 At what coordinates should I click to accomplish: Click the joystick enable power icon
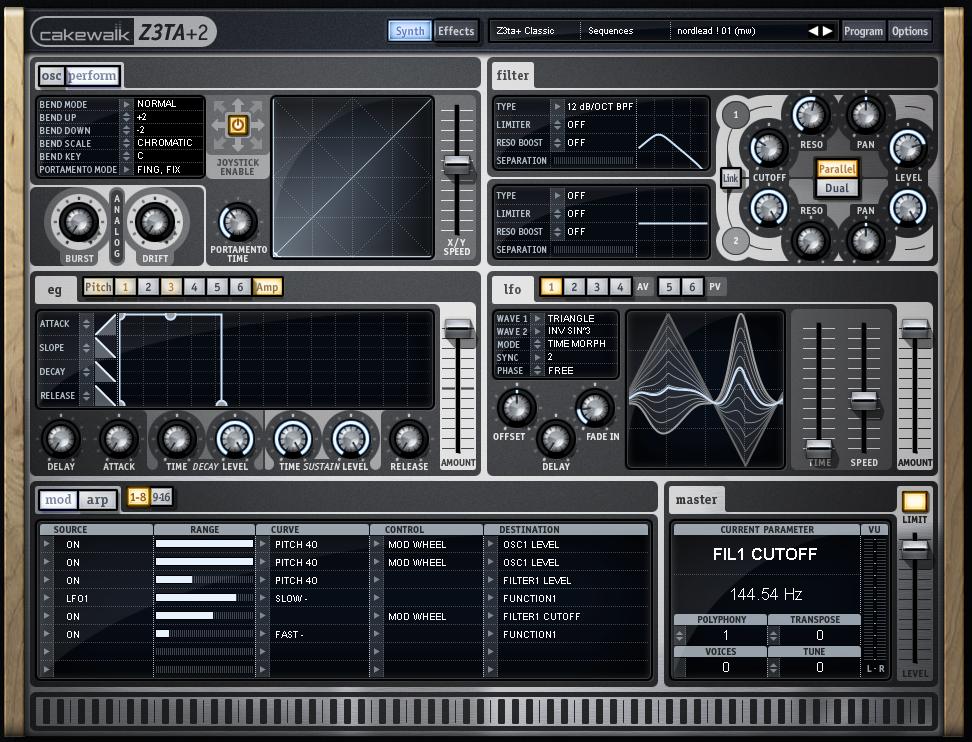(238, 125)
